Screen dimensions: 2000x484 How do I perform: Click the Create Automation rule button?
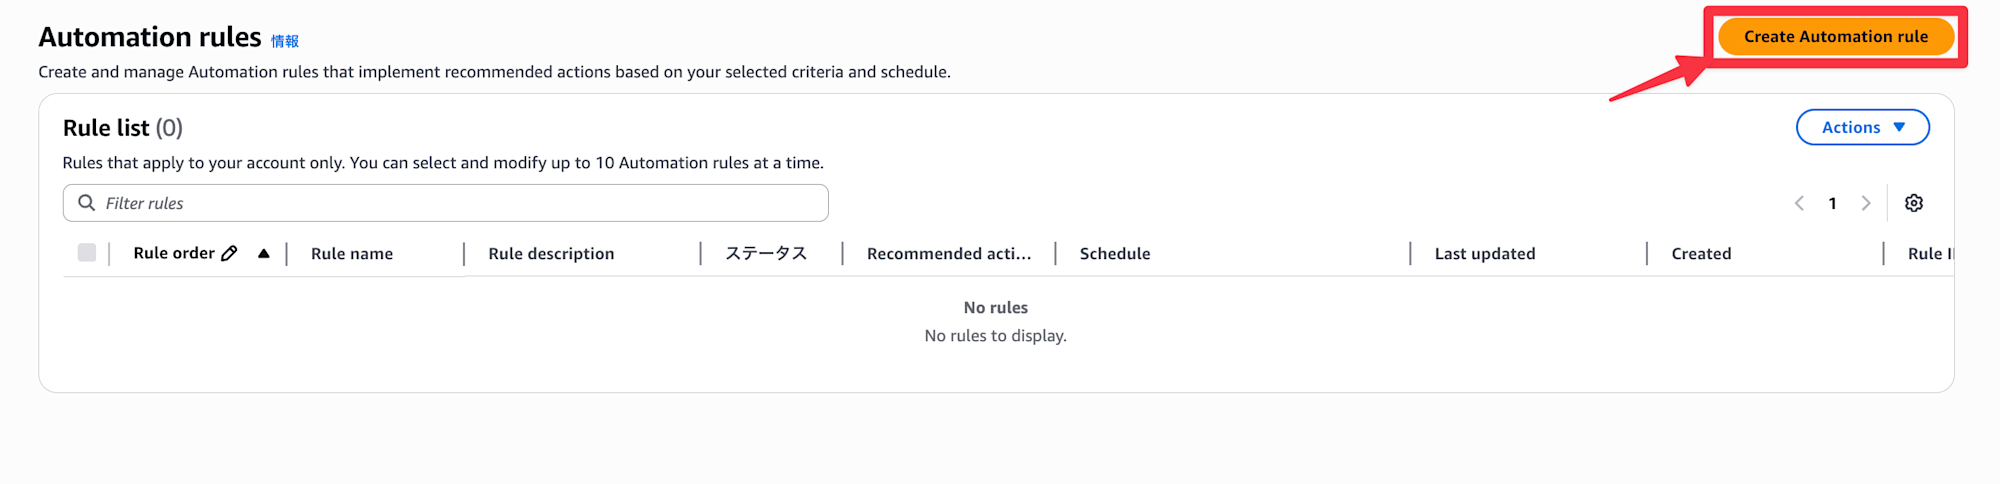point(1835,37)
